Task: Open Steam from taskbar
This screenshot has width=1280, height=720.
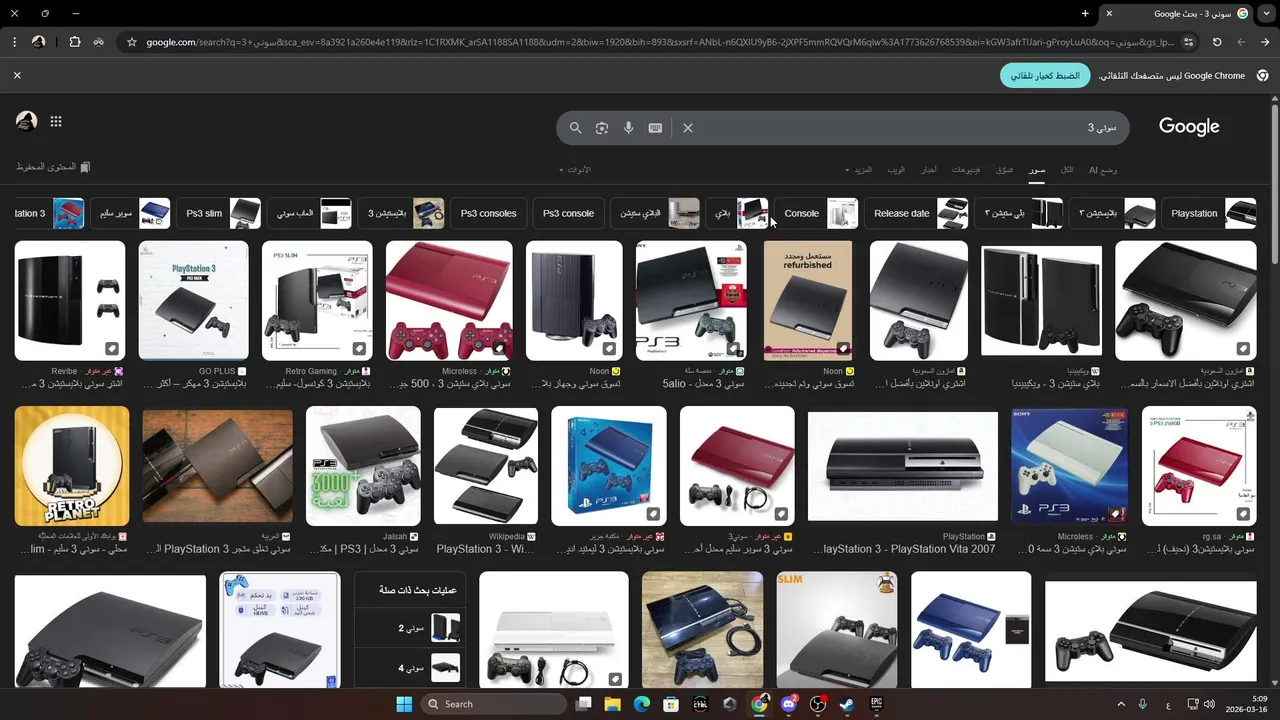Action: 847,704
